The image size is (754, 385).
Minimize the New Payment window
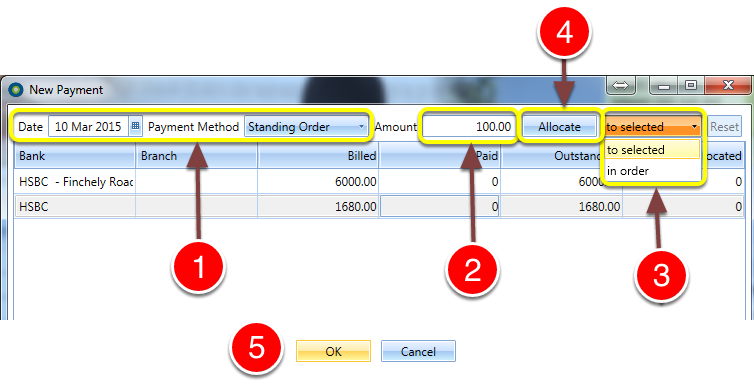[x=664, y=86]
